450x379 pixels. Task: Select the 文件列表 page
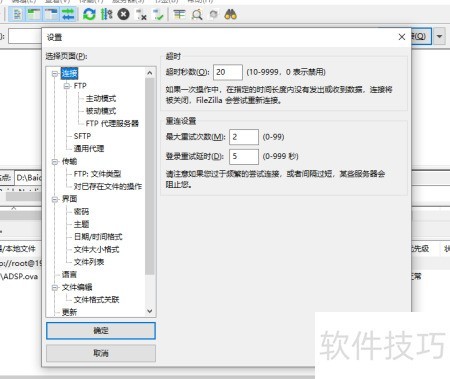[x=89, y=262]
